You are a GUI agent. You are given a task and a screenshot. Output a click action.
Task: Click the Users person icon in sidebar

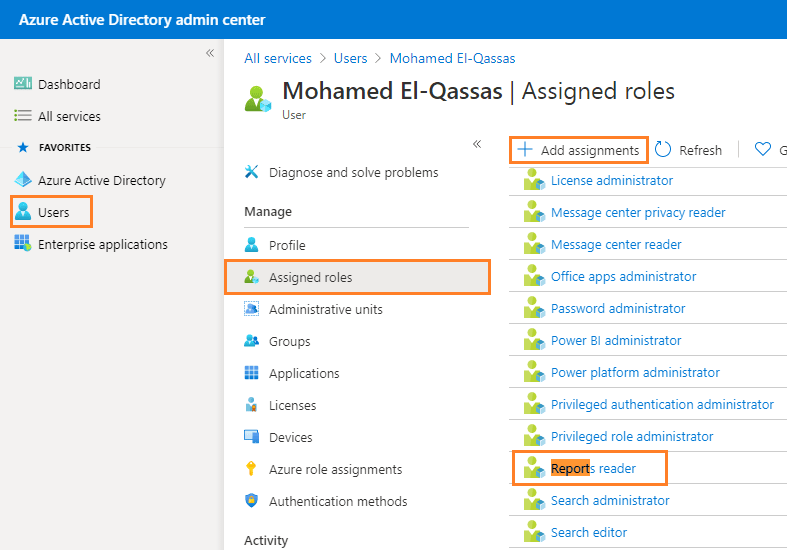(x=23, y=211)
